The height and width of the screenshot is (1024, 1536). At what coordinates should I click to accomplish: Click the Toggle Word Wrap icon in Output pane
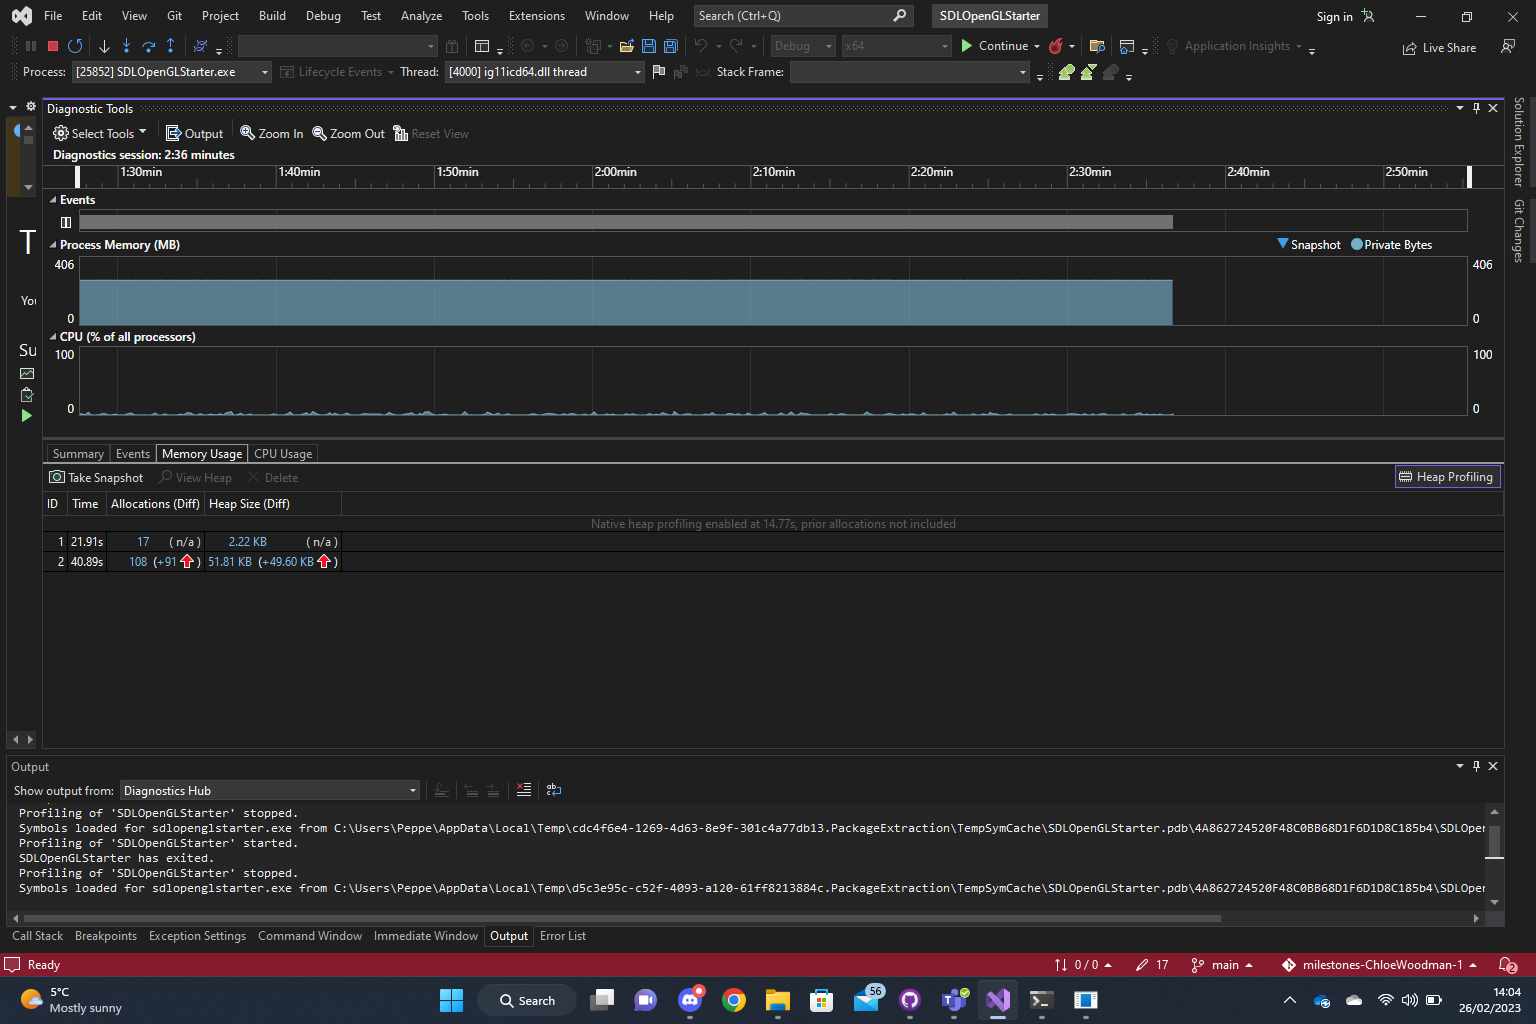point(554,790)
